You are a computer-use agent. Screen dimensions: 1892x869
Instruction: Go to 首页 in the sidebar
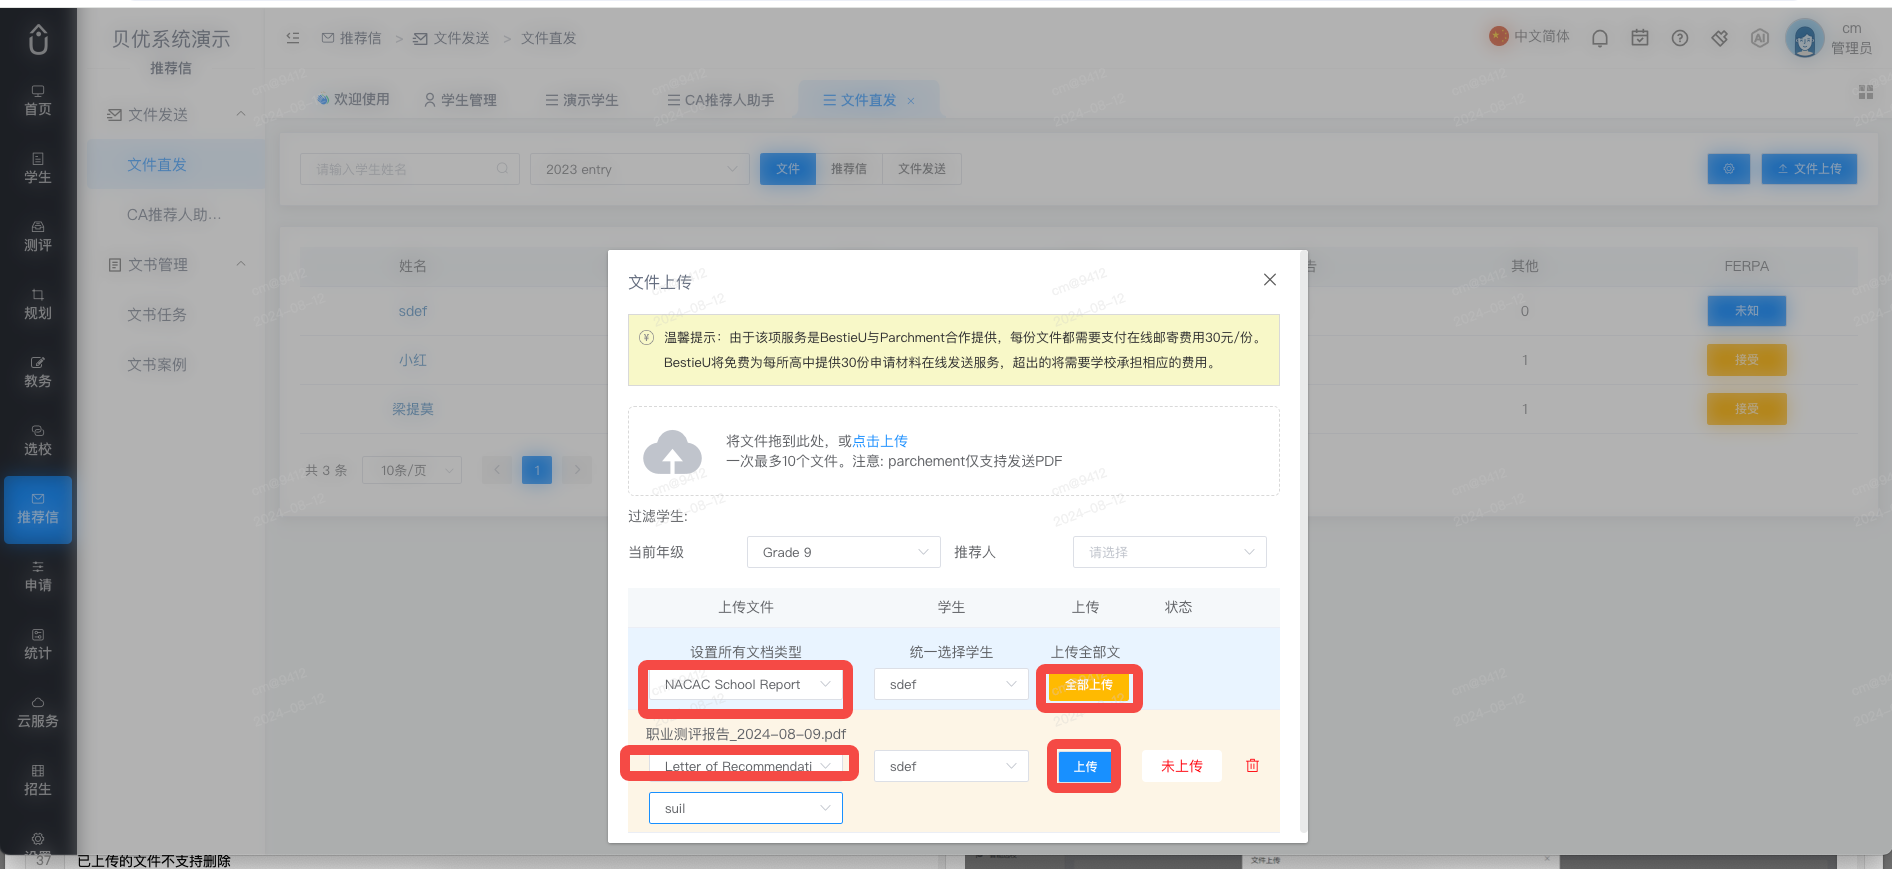point(38,101)
